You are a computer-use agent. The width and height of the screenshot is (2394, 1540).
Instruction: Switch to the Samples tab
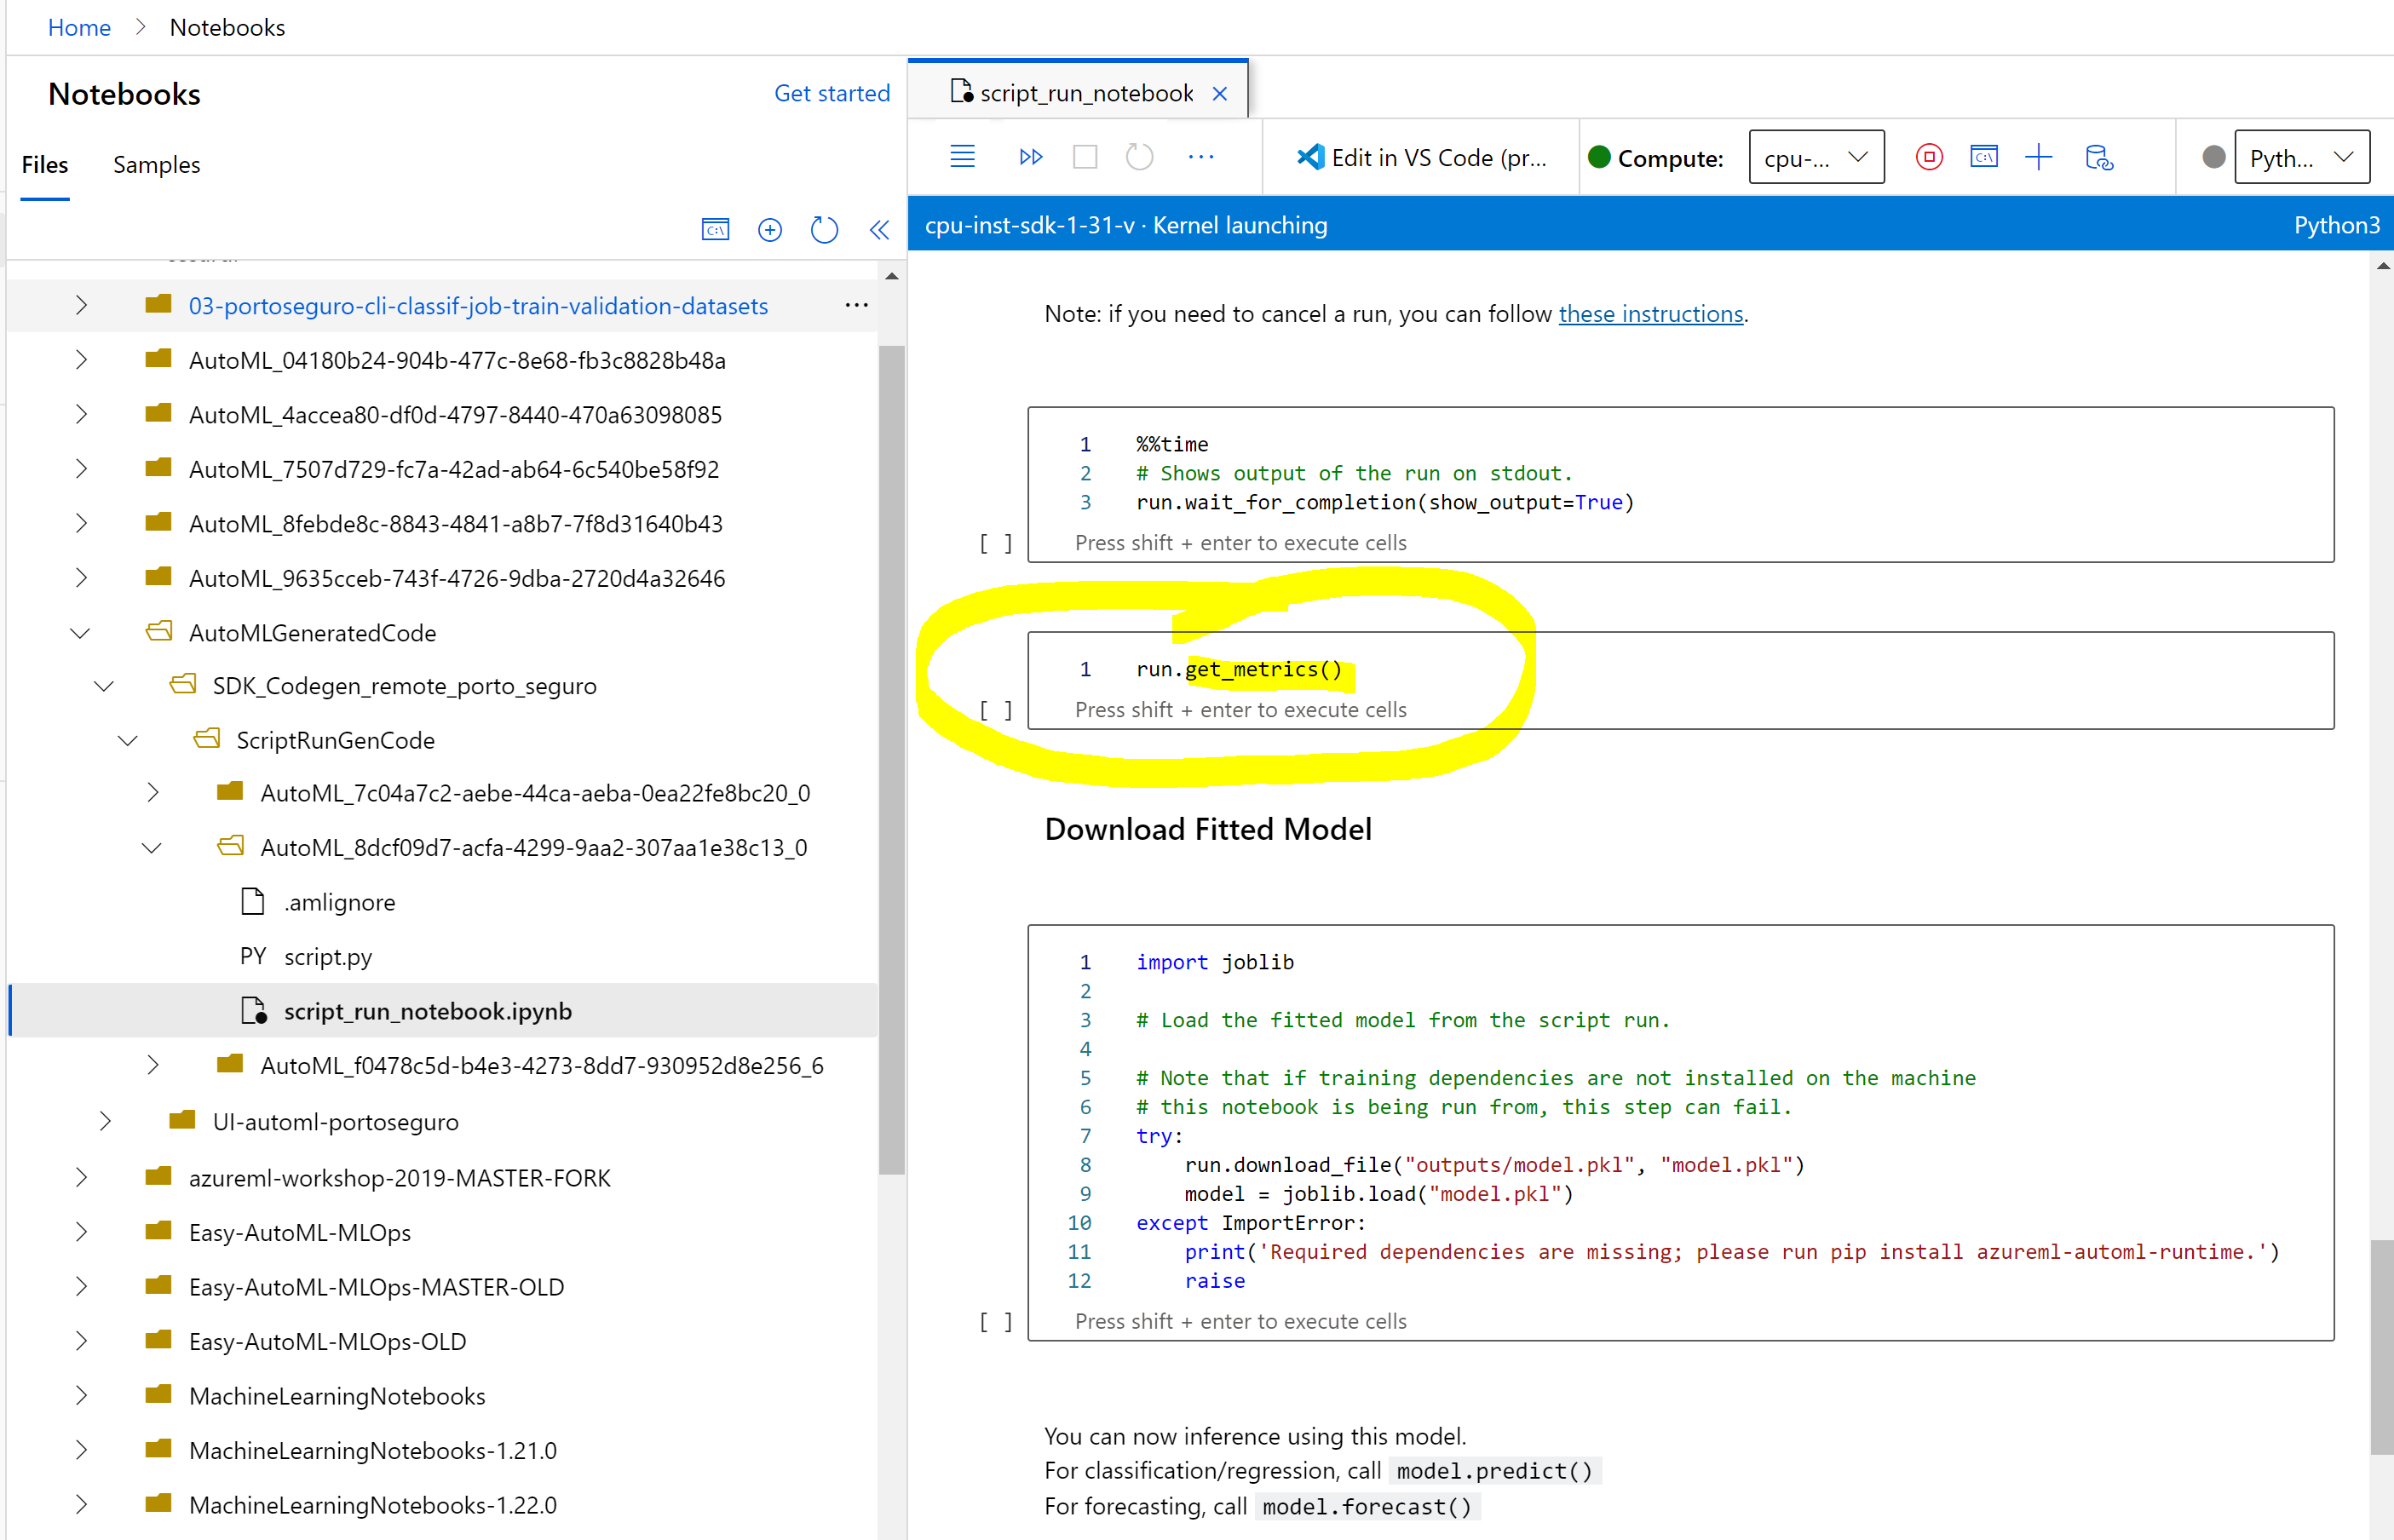156,164
